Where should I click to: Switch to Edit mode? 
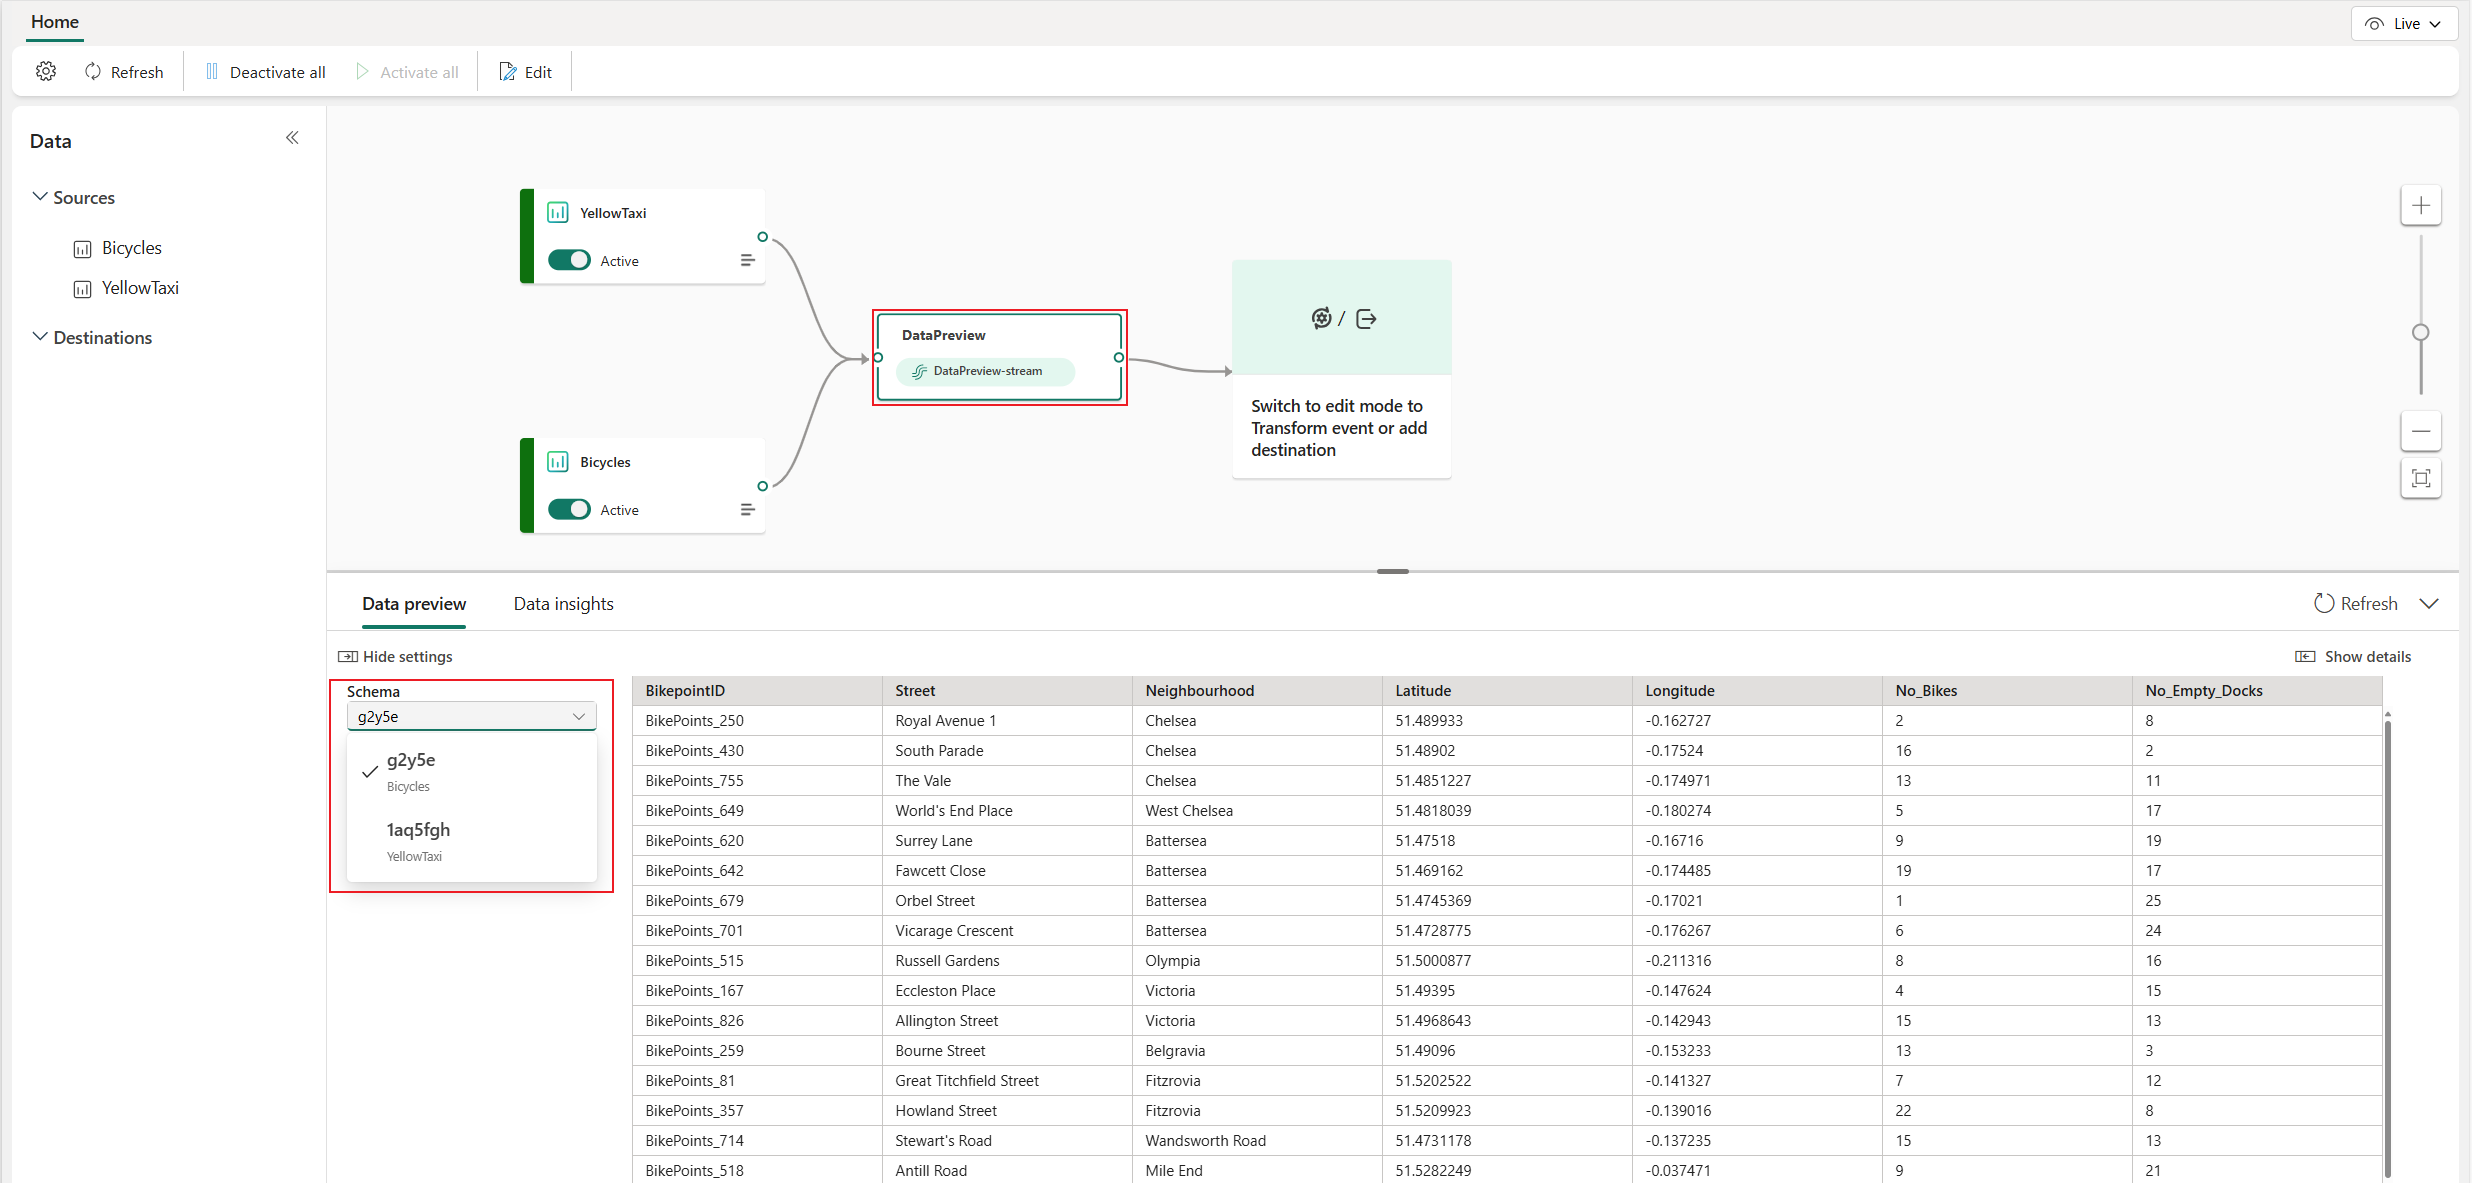[526, 72]
